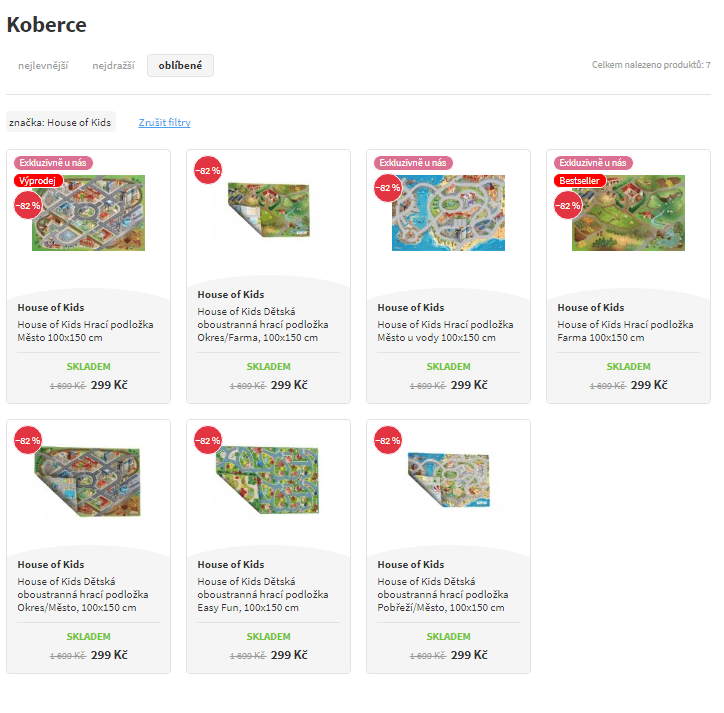Click the -82 % discount badge on Easy Fun mat
724x713 pixels.
(x=207, y=440)
